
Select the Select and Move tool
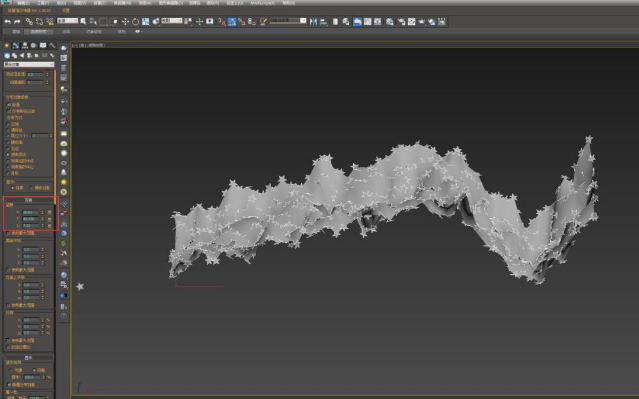click(x=125, y=22)
